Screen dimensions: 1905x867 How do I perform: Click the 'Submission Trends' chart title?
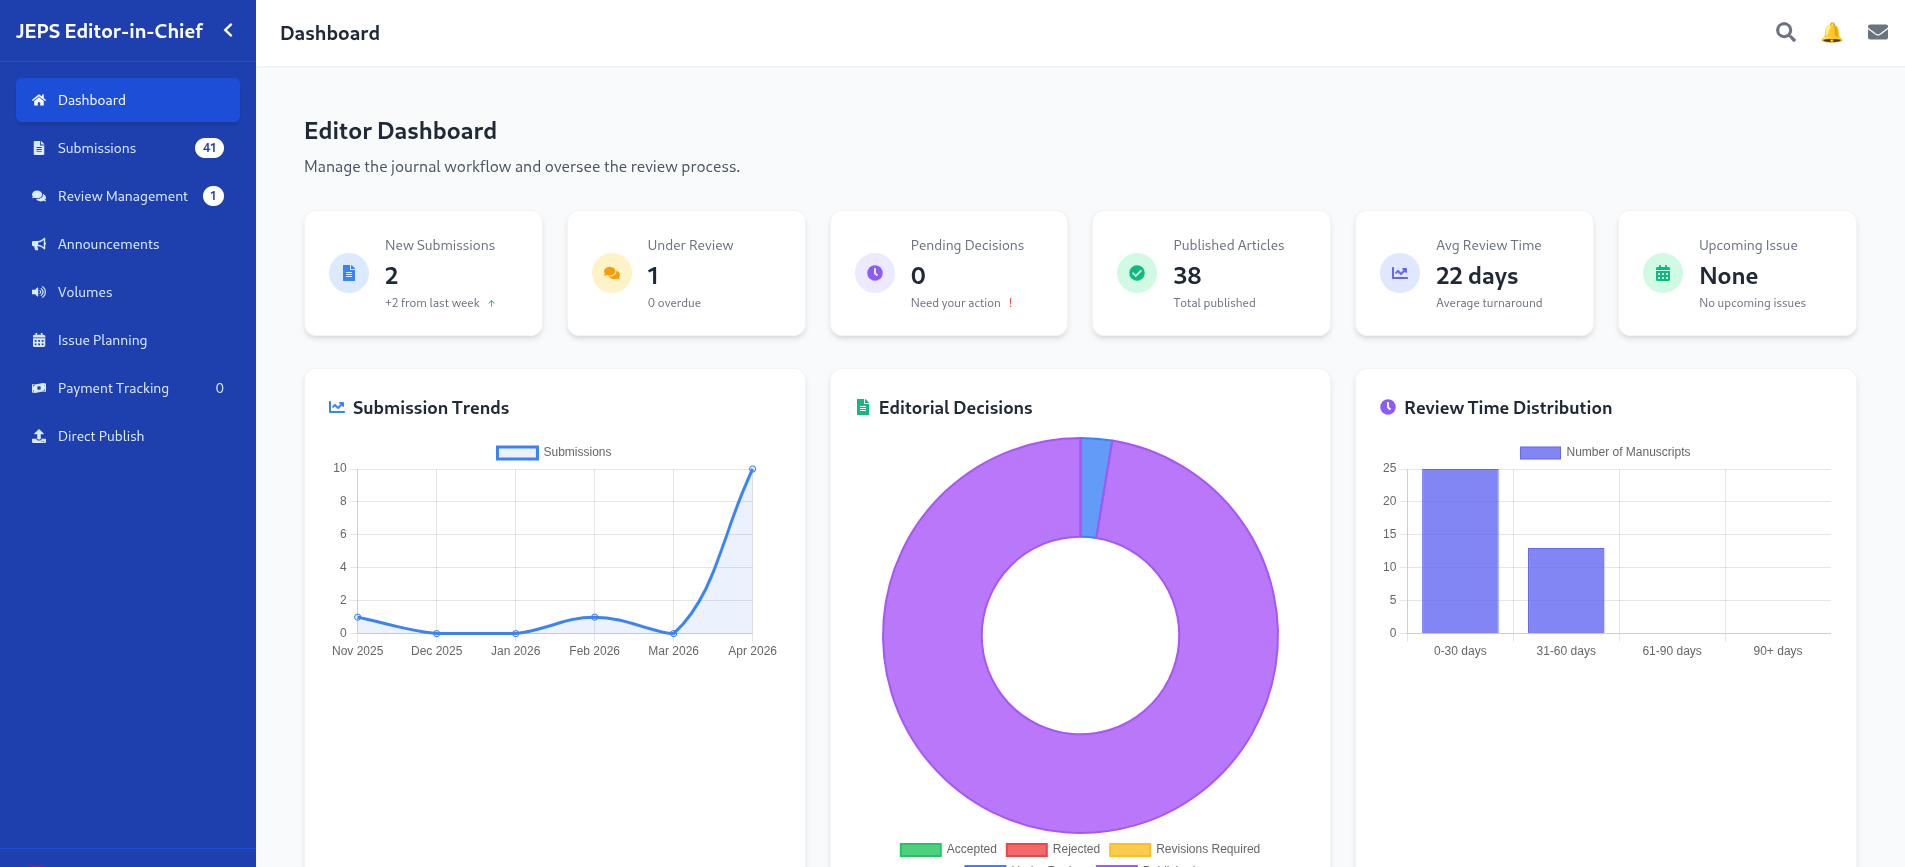[x=431, y=408]
